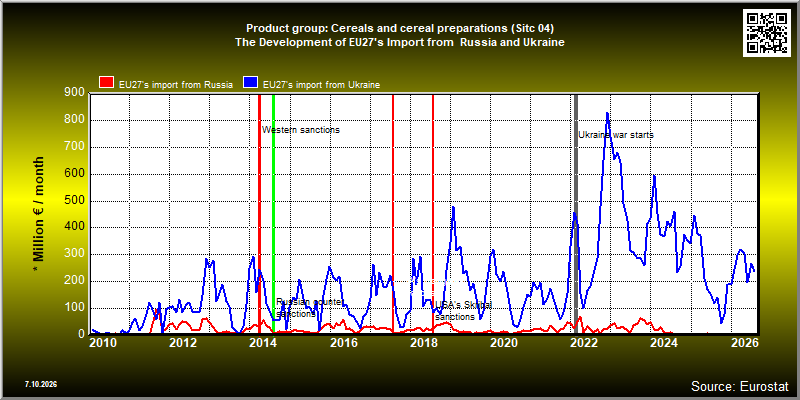Click the 500 y-axis value
Screen dimensions: 800x400
click(x=76, y=201)
